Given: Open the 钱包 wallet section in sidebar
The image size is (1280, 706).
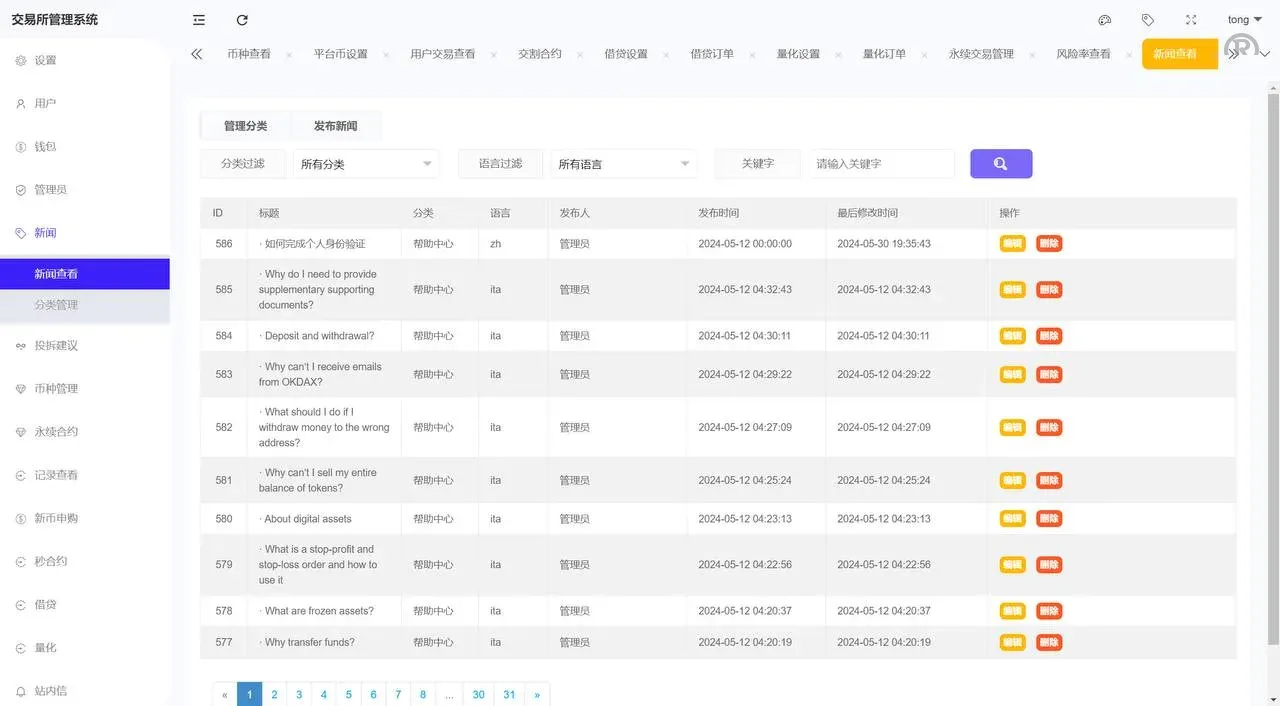Looking at the screenshot, I should [45, 146].
